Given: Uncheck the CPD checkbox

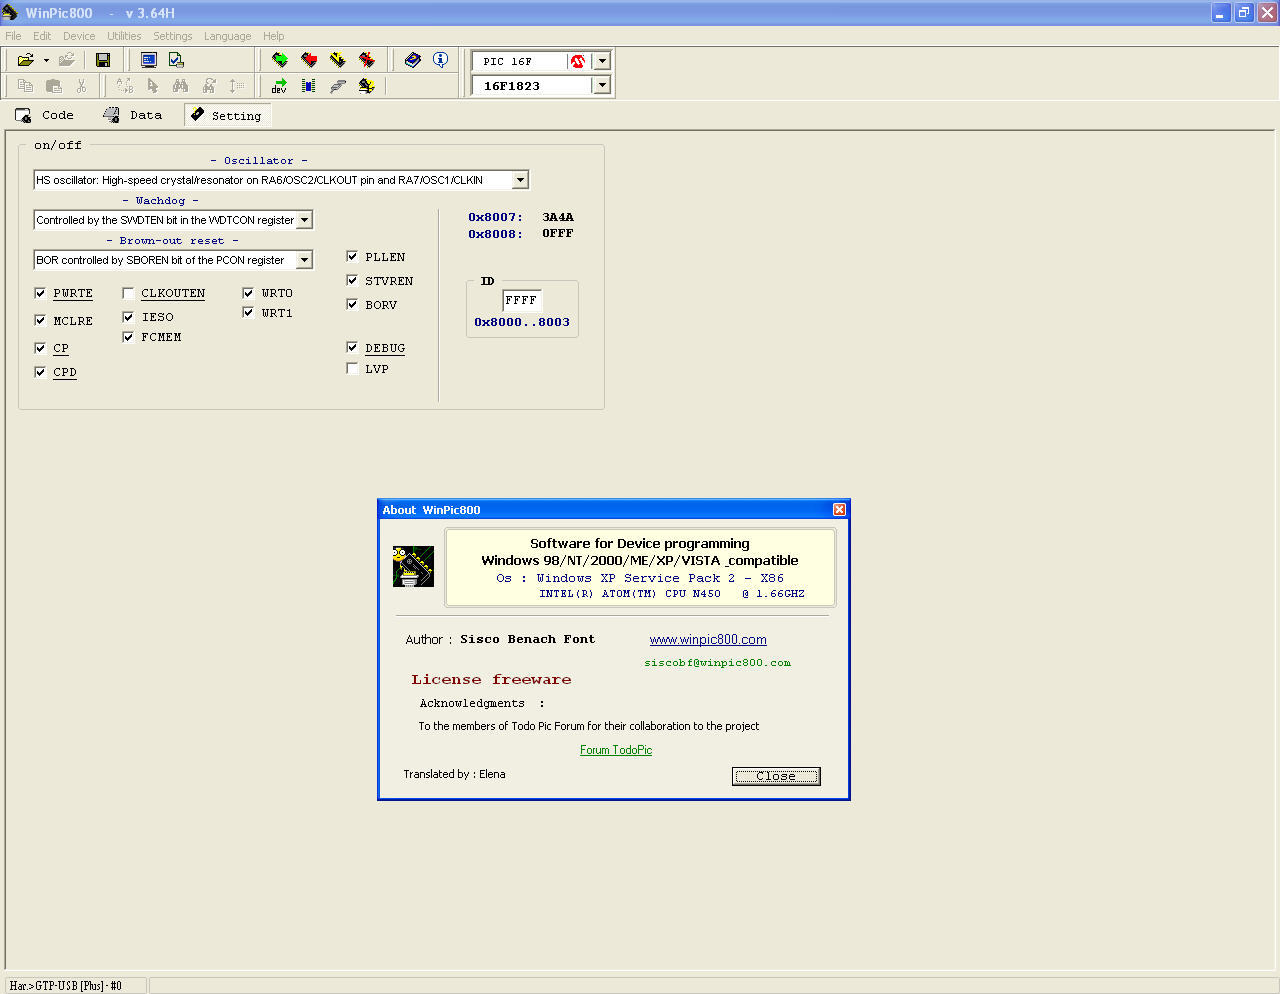Looking at the screenshot, I should tap(40, 372).
